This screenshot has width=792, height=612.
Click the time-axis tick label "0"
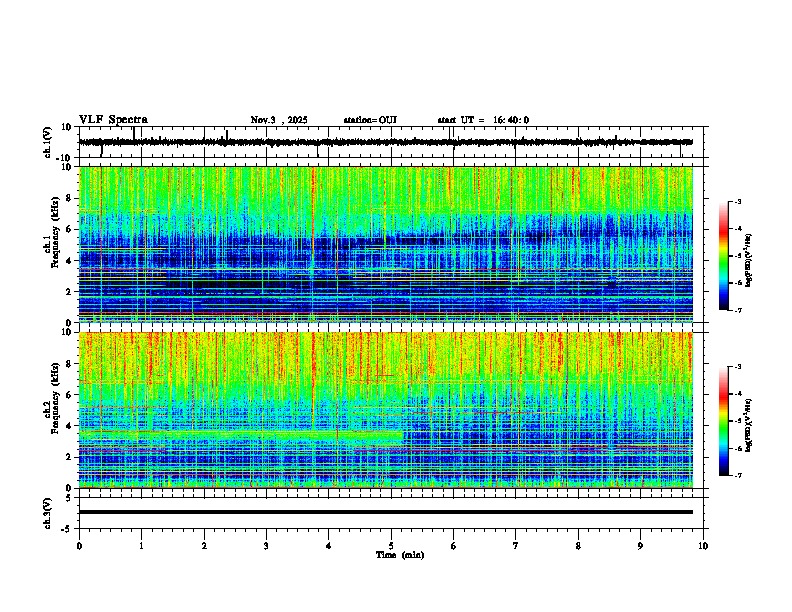79,546
